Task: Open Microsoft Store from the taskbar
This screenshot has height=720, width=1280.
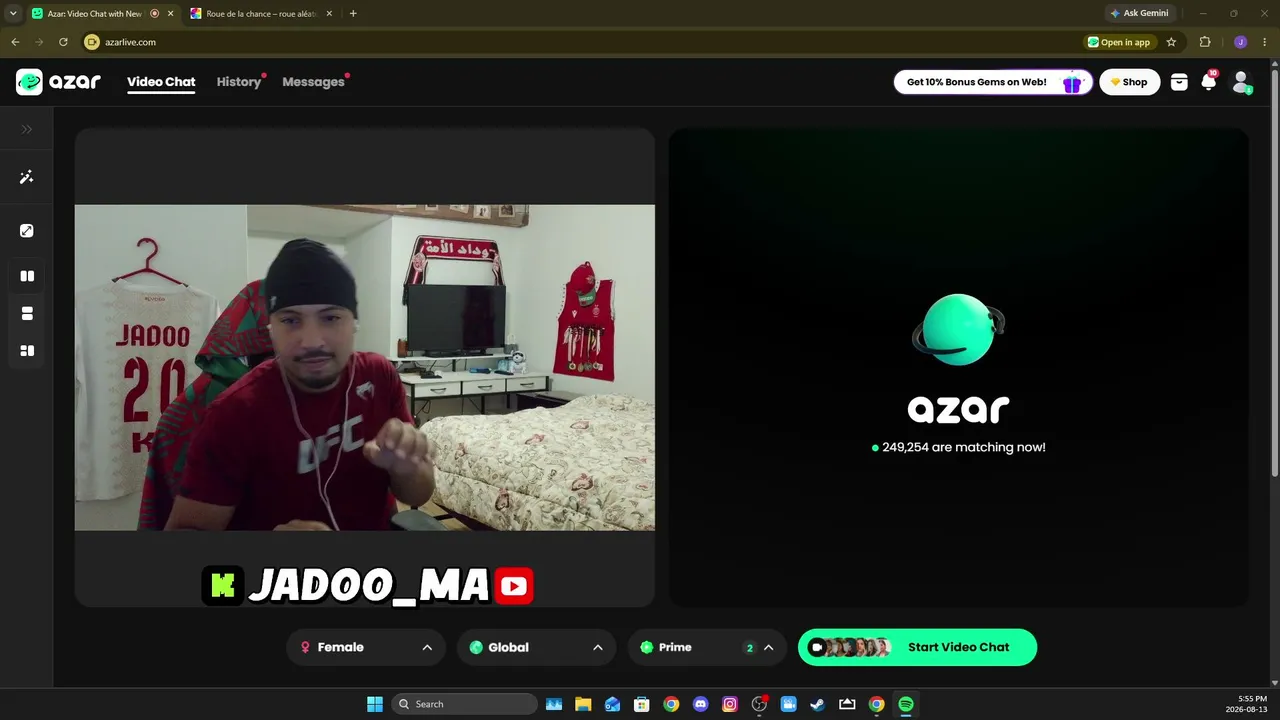Action: (642, 704)
